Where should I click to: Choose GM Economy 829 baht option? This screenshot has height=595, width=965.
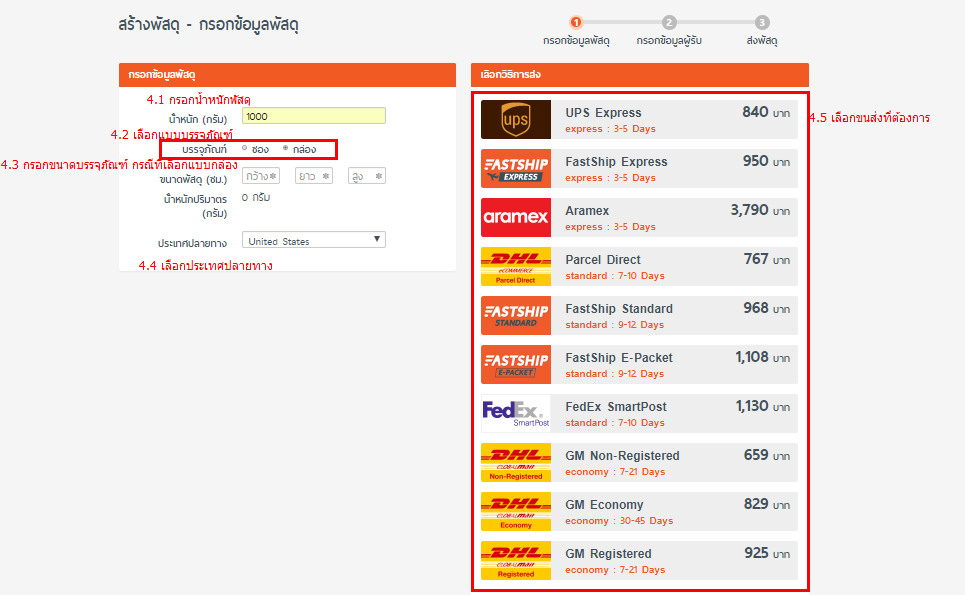(x=639, y=511)
